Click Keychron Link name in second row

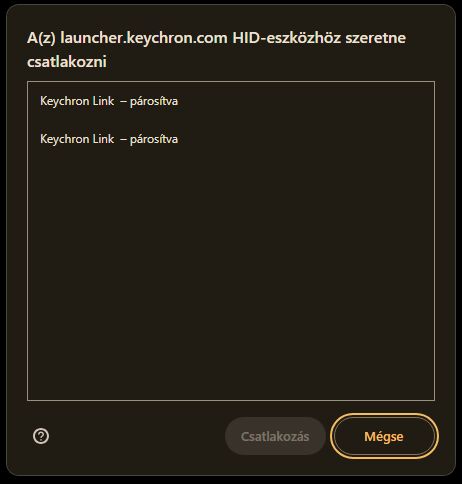[77, 139]
